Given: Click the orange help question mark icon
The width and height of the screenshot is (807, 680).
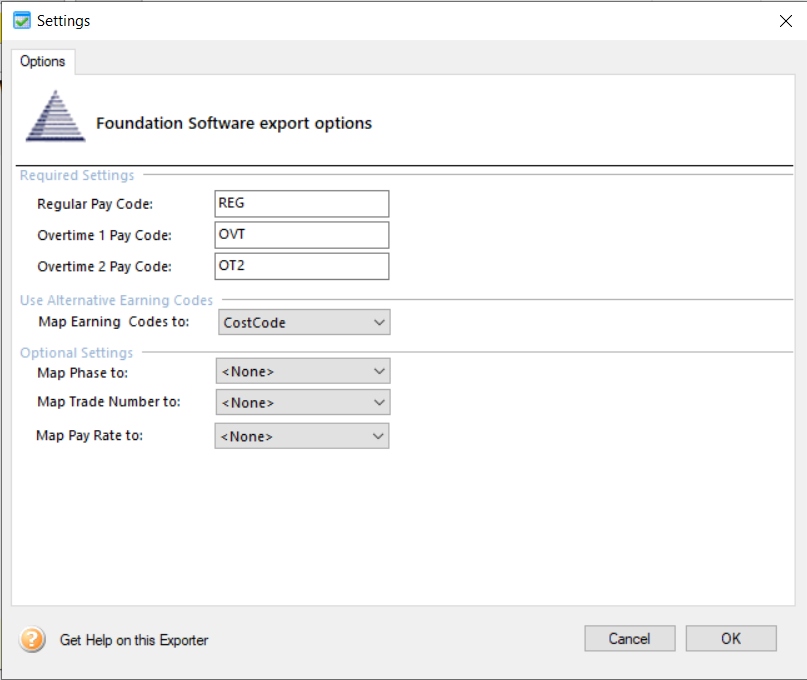Looking at the screenshot, I should (32, 639).
